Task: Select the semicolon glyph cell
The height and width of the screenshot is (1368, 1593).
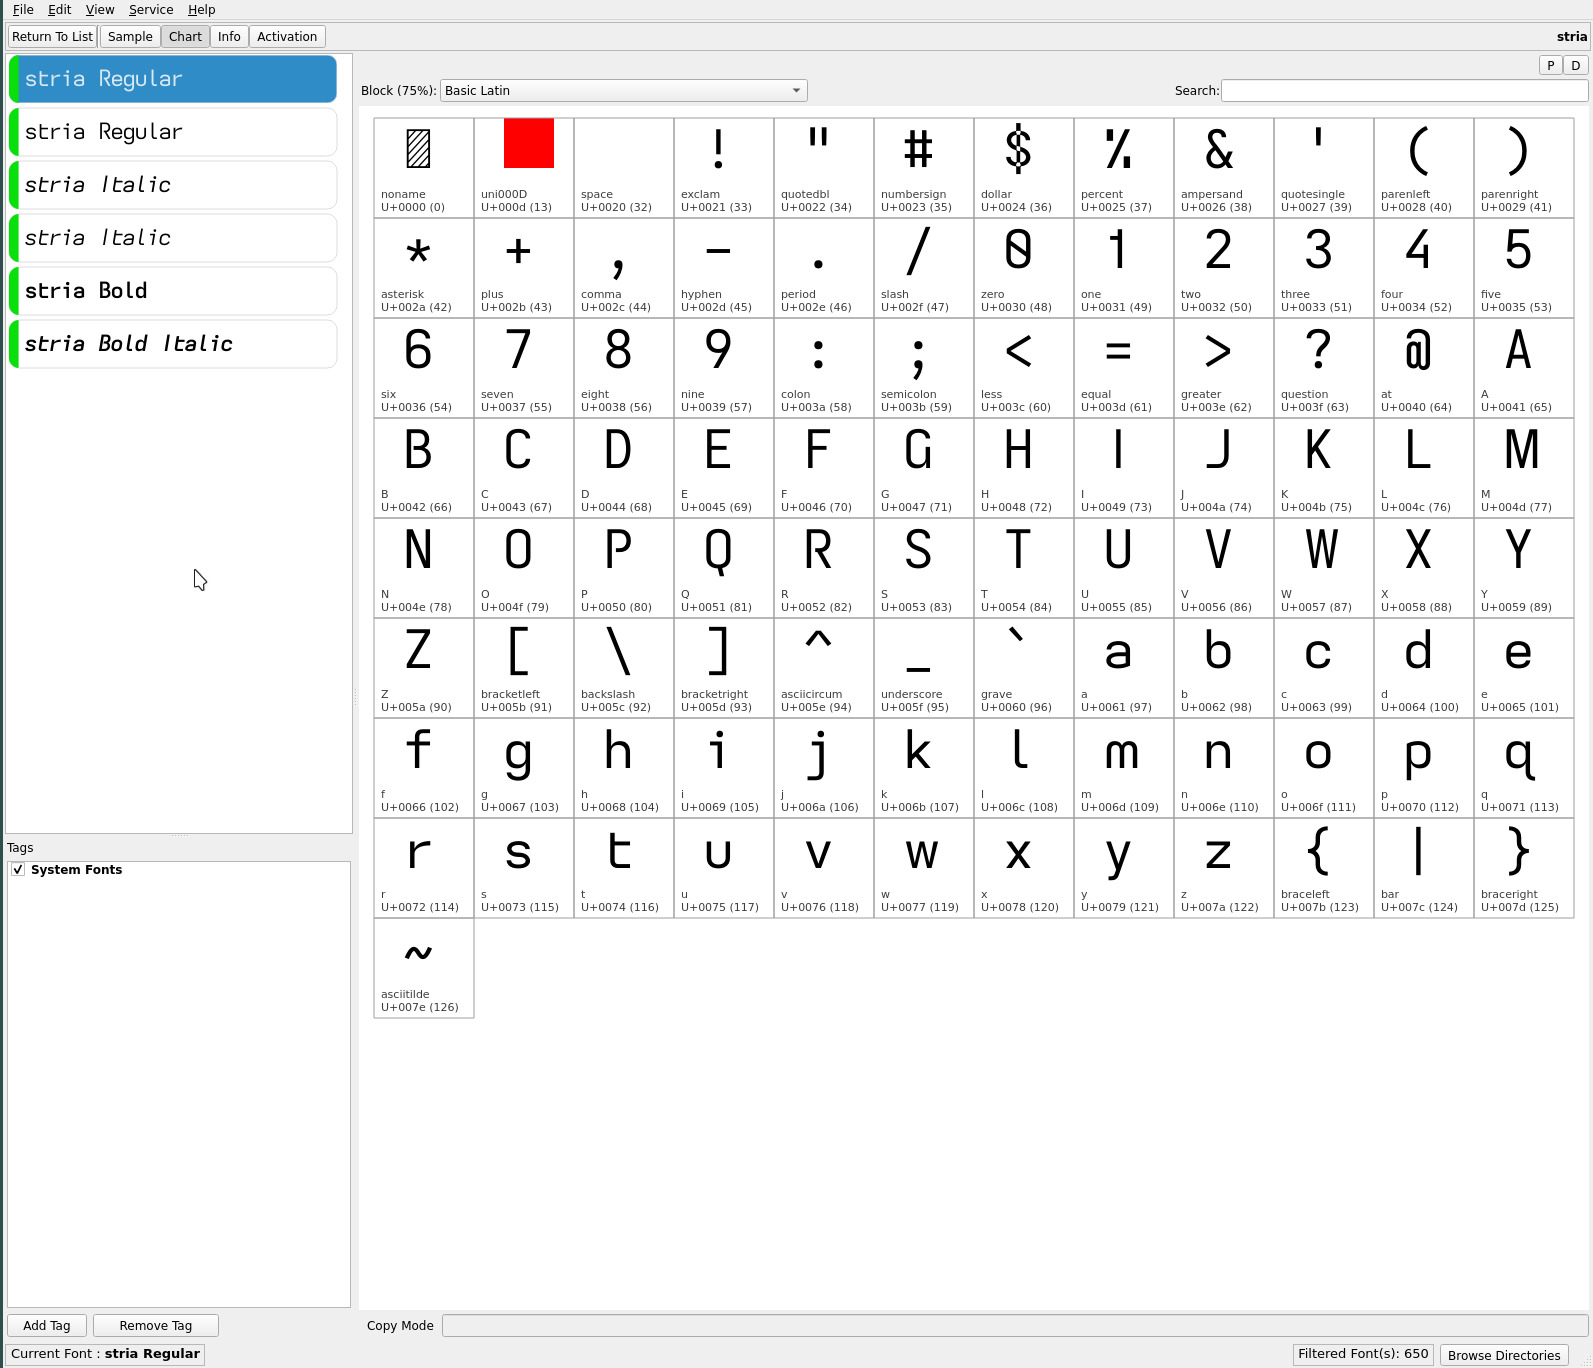Action: coord(924,368)
